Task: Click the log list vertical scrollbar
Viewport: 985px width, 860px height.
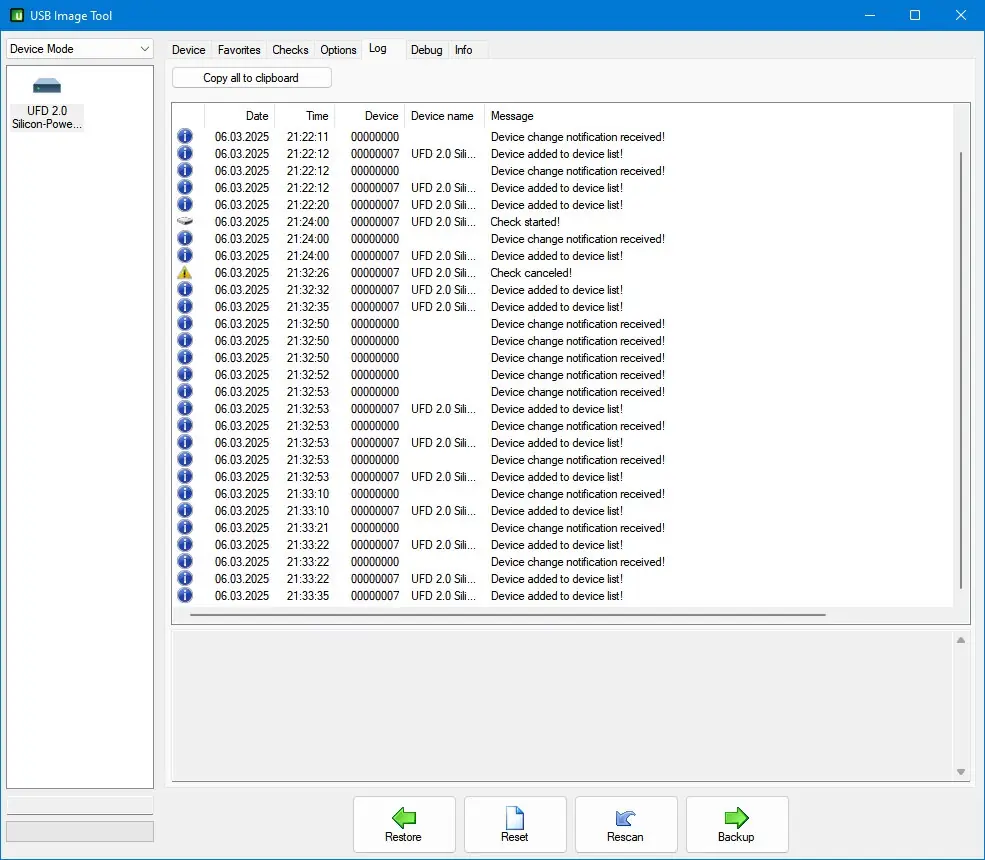Action: (x=961, y=369)
